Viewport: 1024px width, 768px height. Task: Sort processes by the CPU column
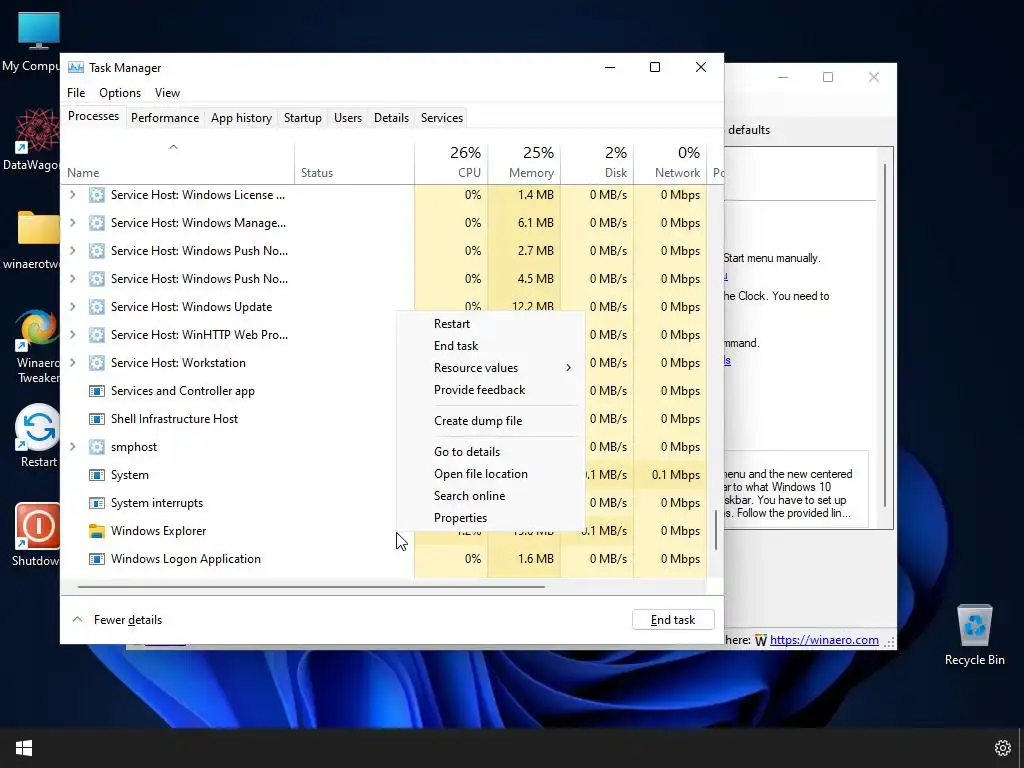(451, 163)
